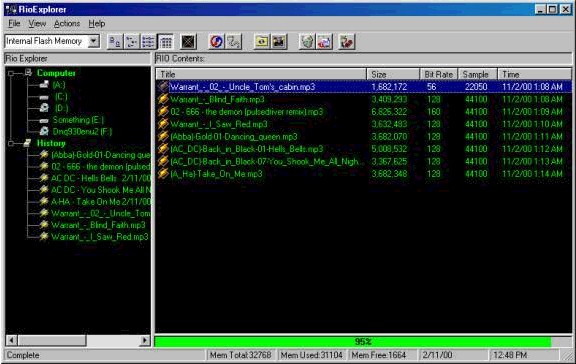Click the grey connection toolbar icon
The height and width of the screenshot is (364, 576).
233,42
